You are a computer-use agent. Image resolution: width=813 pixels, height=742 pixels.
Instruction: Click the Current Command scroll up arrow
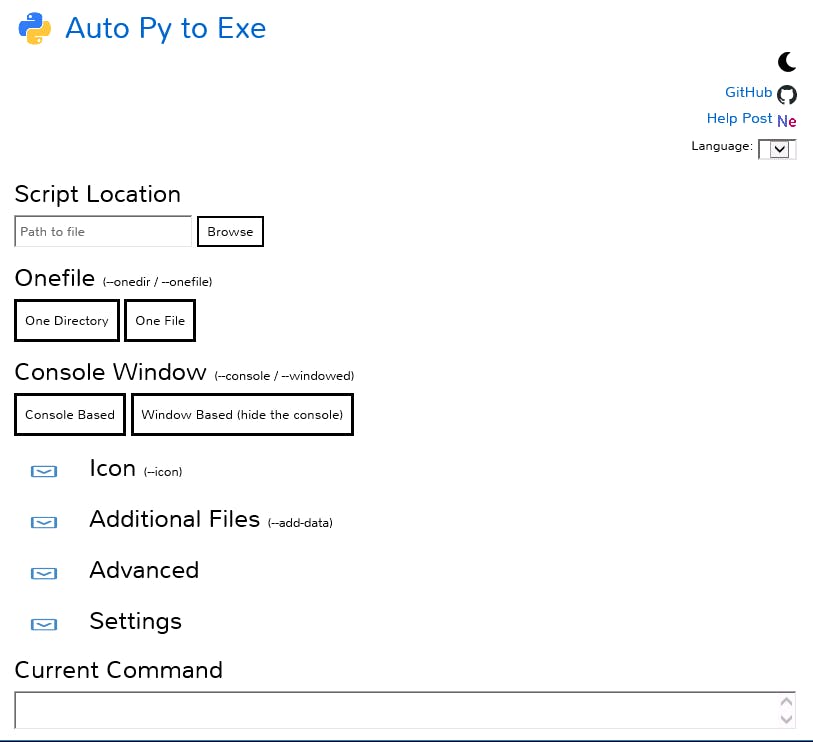(786, 702)
